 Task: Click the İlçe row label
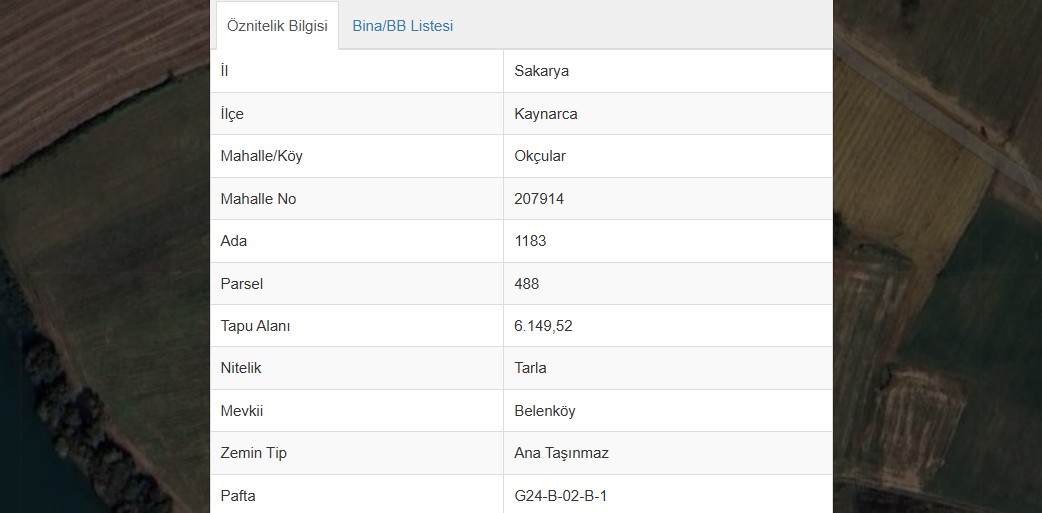[x=232, y=114]
